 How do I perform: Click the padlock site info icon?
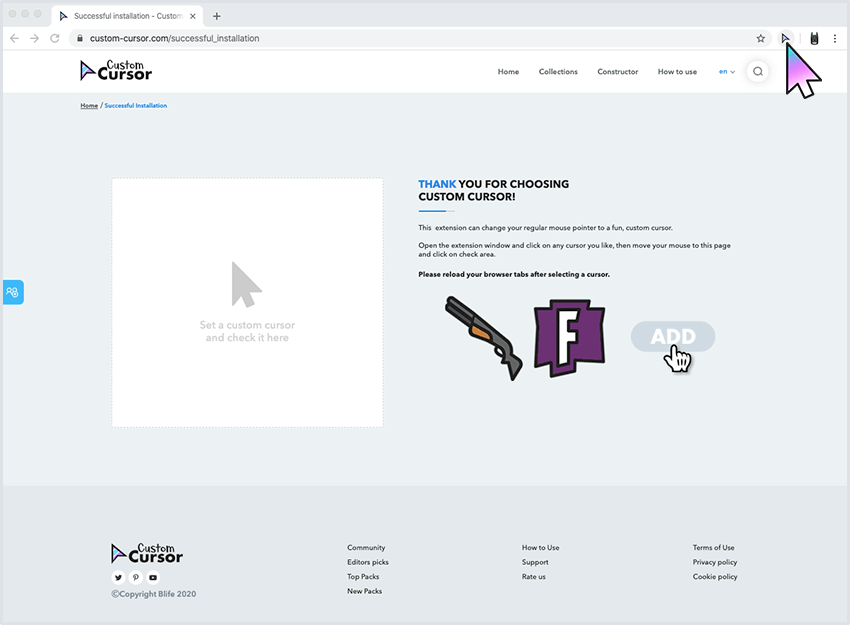[x=80, y=38]
